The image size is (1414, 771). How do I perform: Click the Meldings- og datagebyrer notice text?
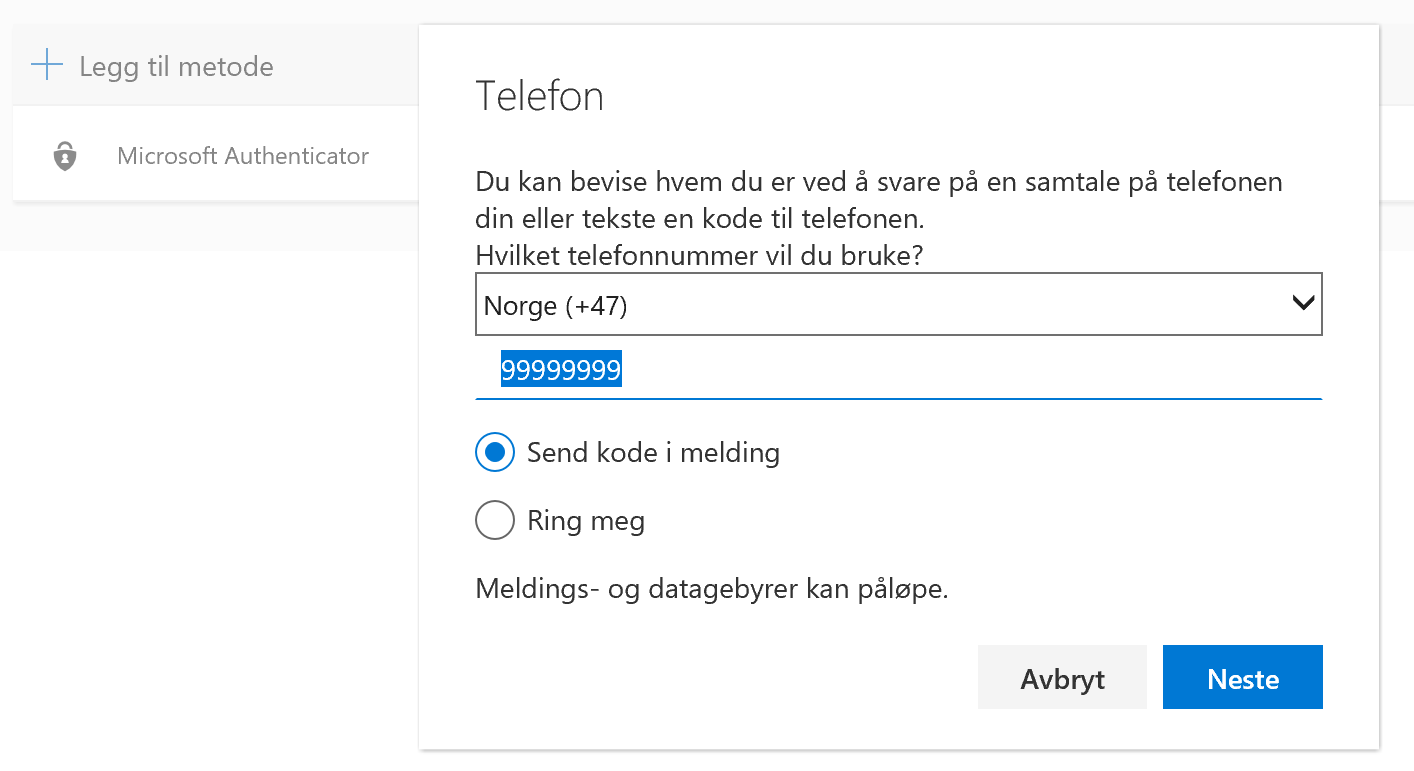click(711, 588)
